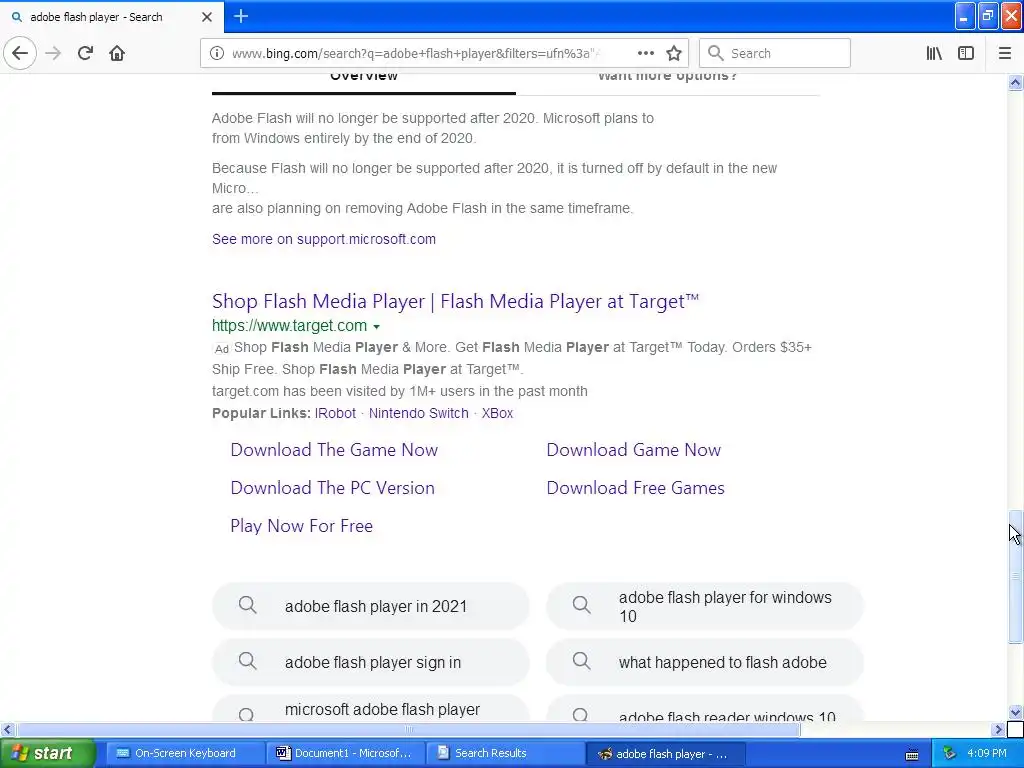1024x768 pixels.
Task: Open page actions three-dot menu
Action: [645, 53]
